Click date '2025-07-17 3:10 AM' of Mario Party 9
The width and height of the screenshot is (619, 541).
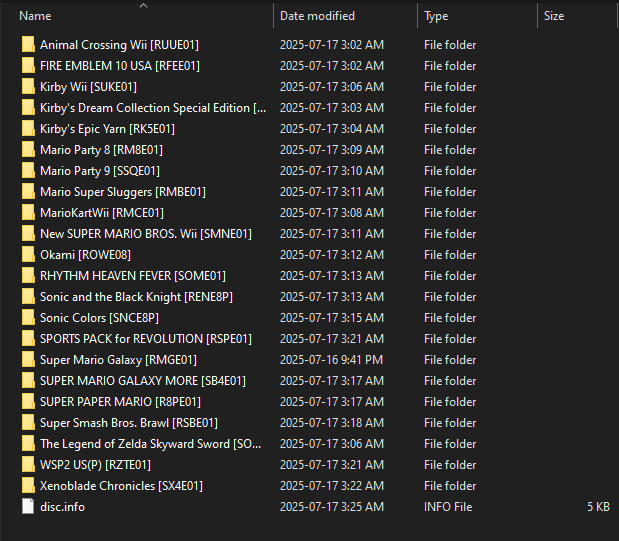[332, 171]
